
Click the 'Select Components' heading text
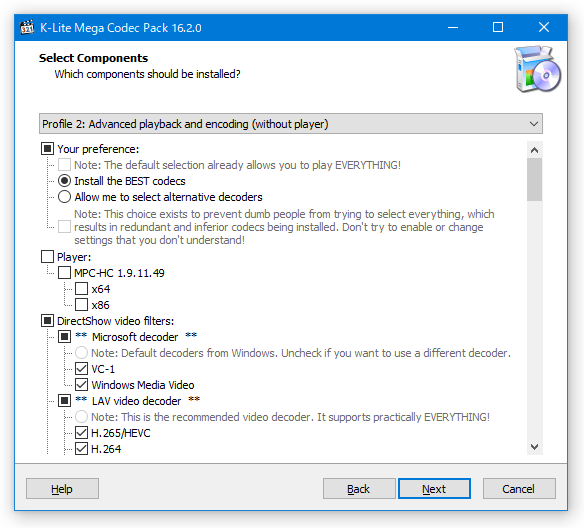93,58
